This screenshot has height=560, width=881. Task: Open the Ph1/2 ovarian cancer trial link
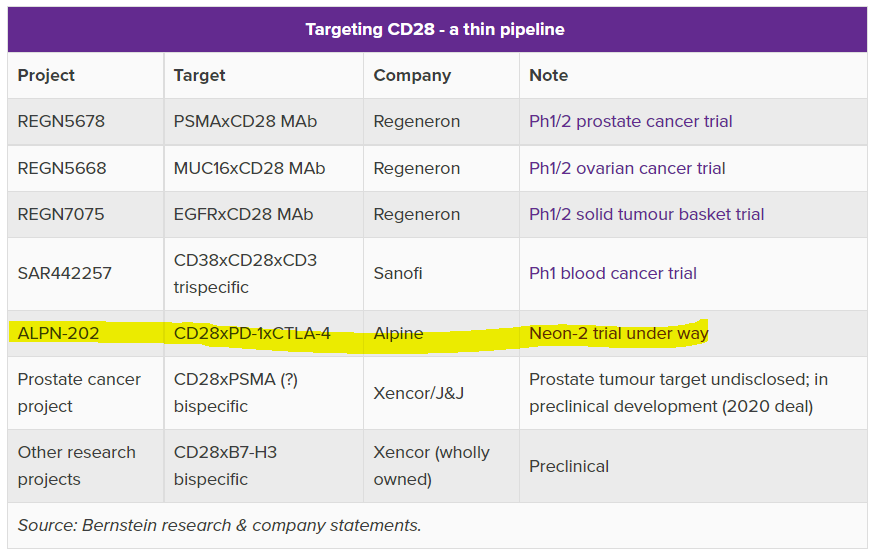[627, 168]
